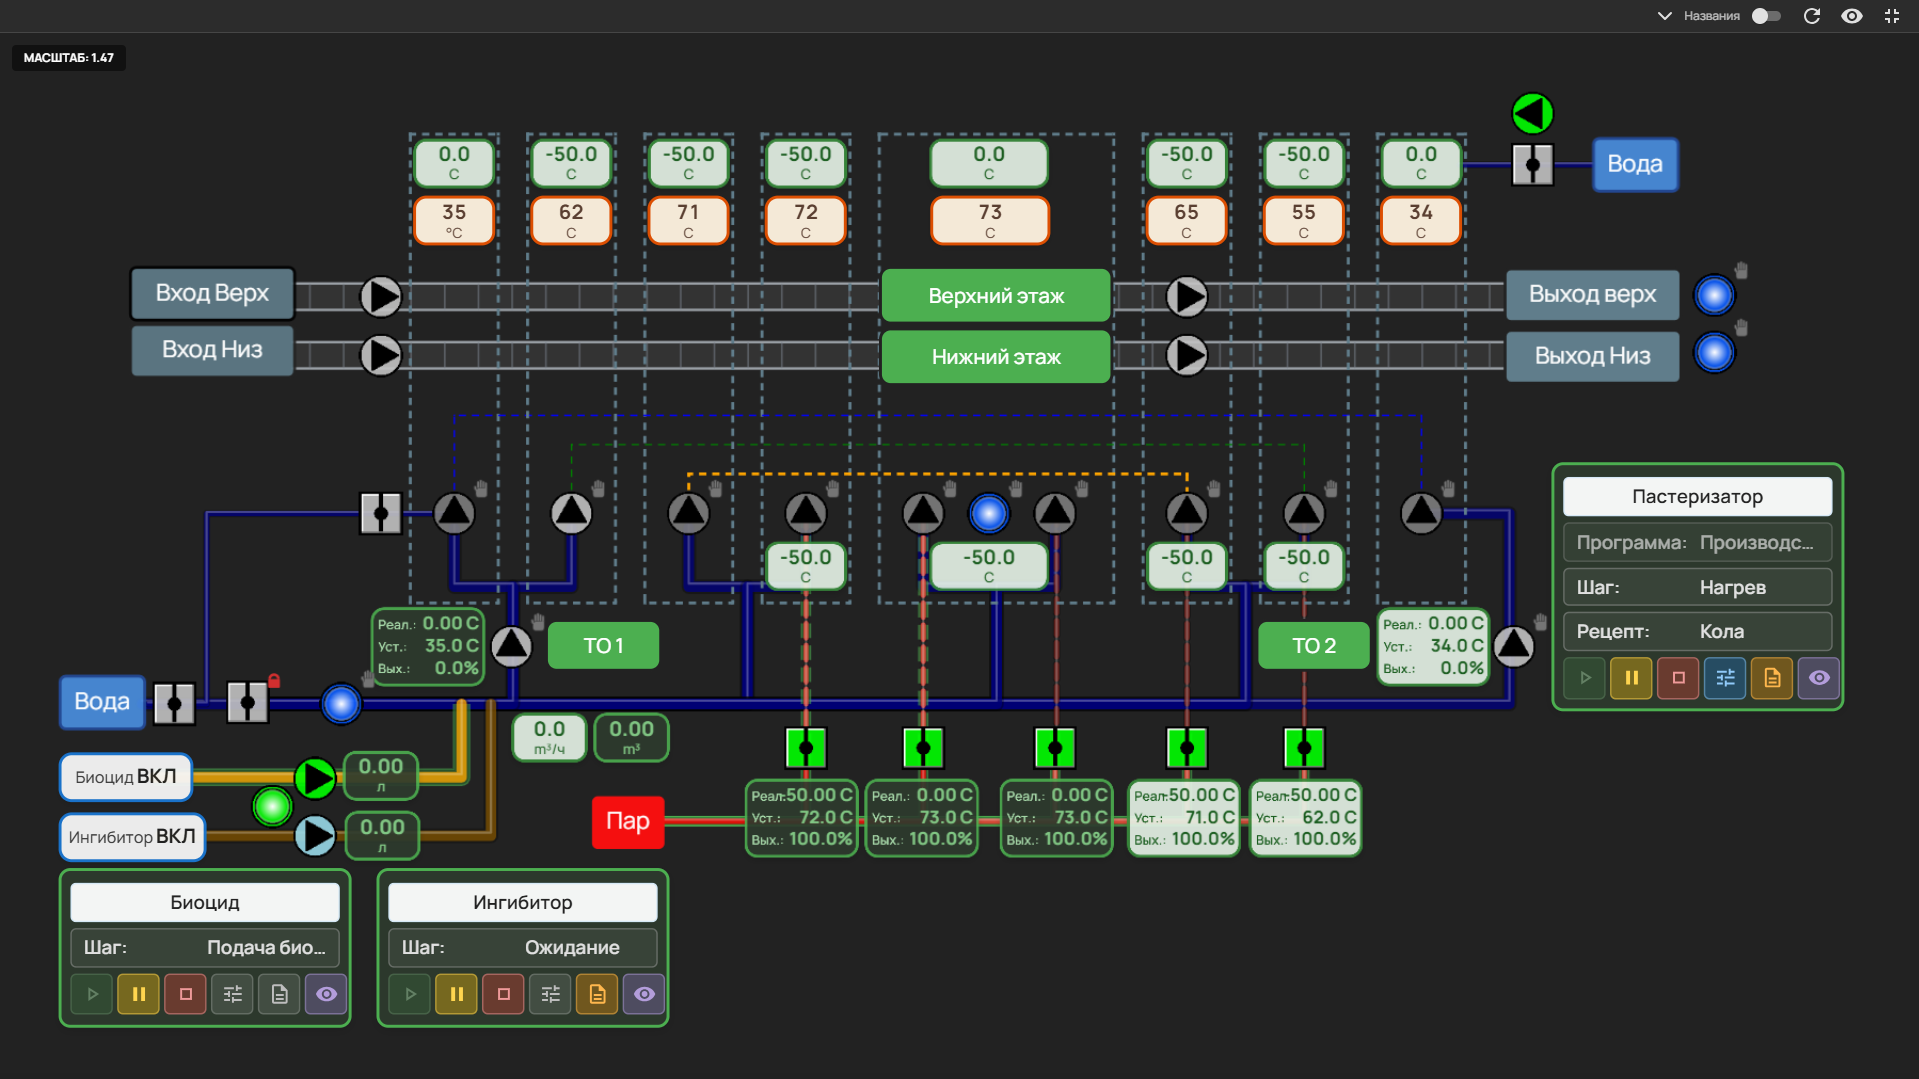Click the Шаг: Ожидание field in Ингибитор
1919x1079 pixels.
click(522, 948)
